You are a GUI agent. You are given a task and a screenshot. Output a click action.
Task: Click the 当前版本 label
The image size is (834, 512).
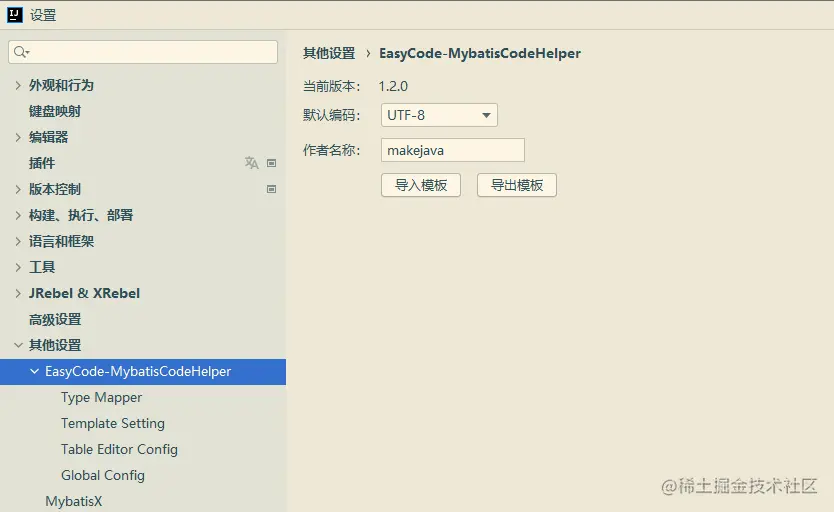tap(331, 86)
